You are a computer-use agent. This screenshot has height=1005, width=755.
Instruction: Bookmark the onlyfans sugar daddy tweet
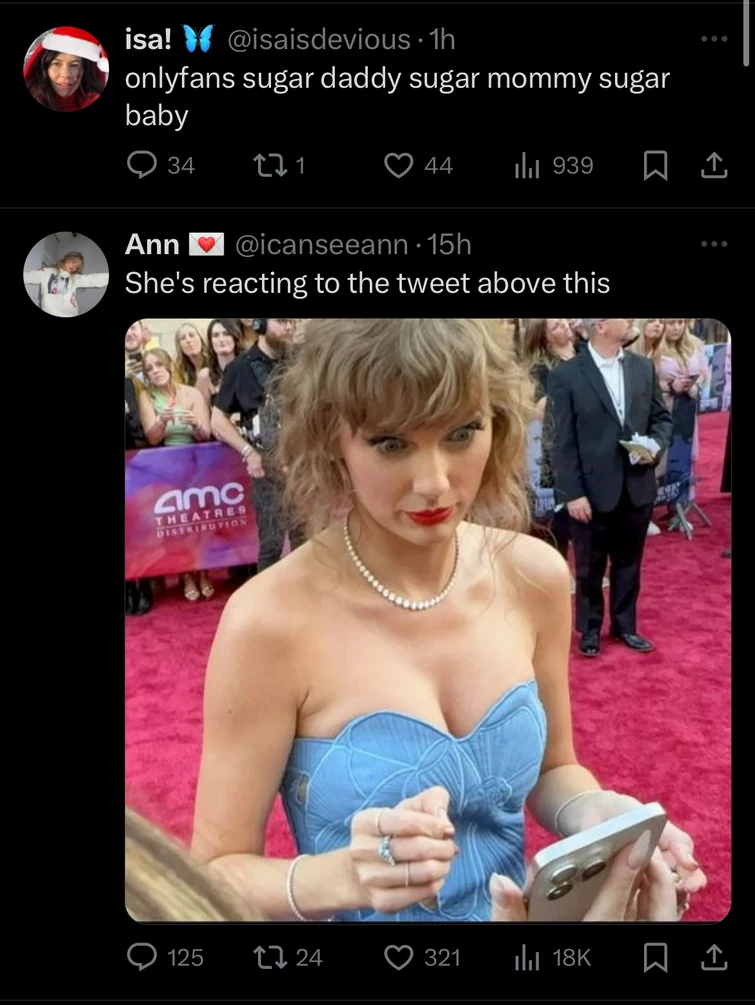tap(655, 167)
